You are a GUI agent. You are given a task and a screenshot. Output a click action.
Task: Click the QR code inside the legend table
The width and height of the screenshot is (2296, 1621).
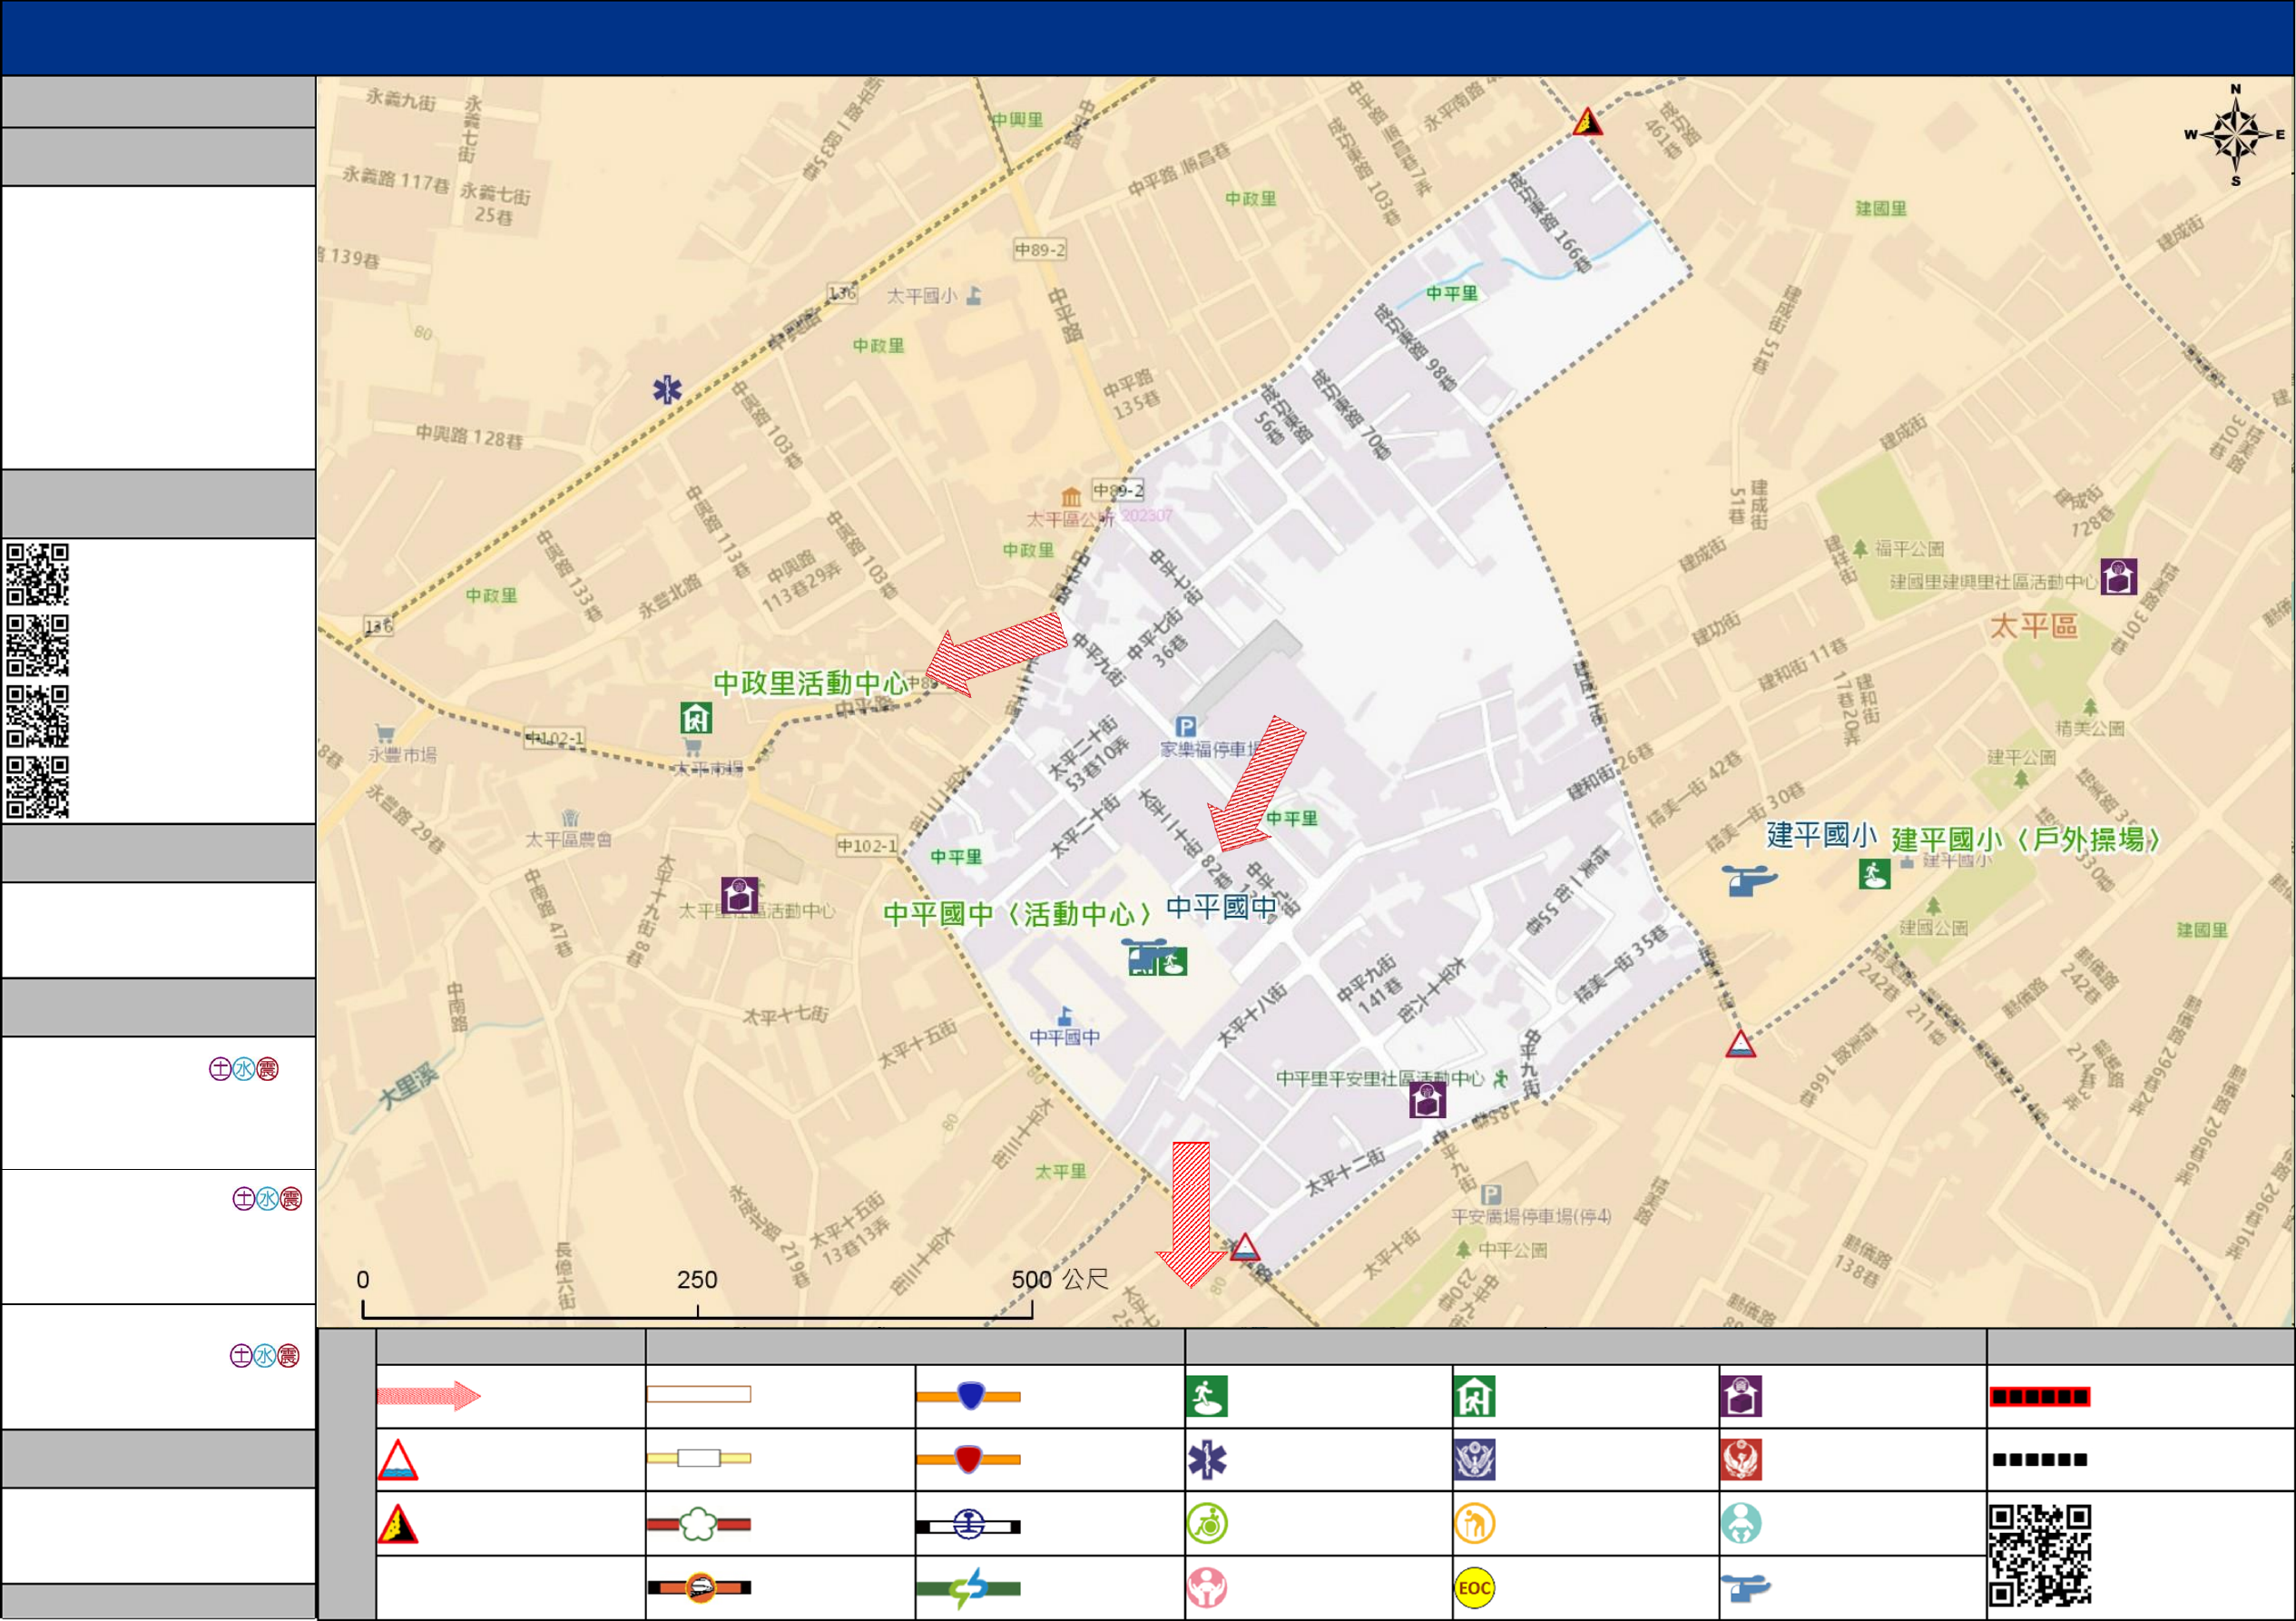pos(2040,1555)
